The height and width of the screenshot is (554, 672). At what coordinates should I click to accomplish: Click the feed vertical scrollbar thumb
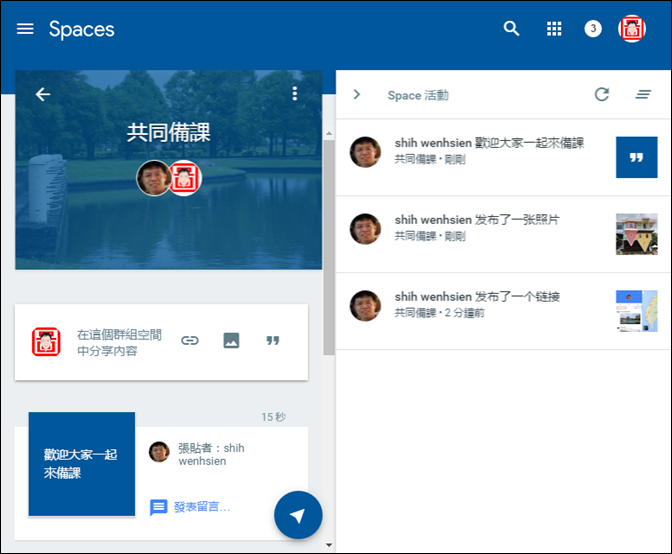point(329,247)
